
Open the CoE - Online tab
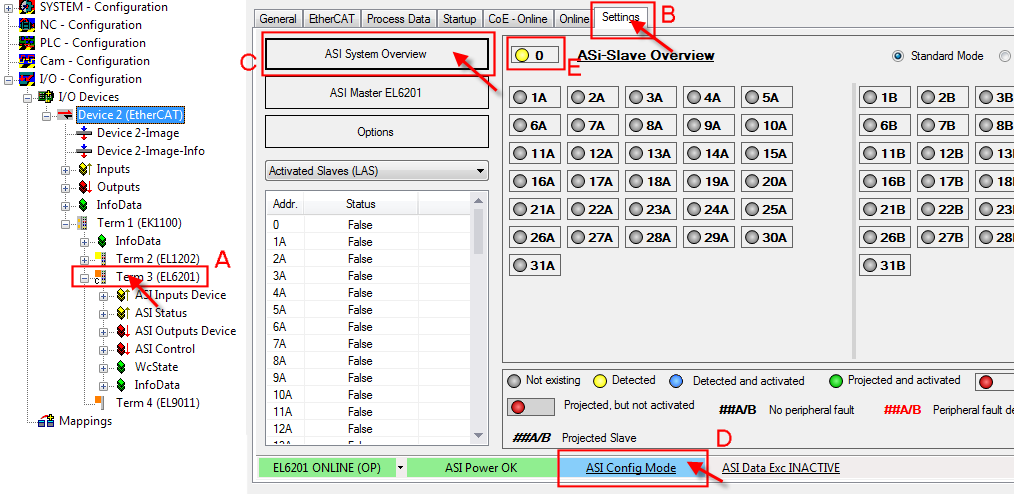pos(518,19)
